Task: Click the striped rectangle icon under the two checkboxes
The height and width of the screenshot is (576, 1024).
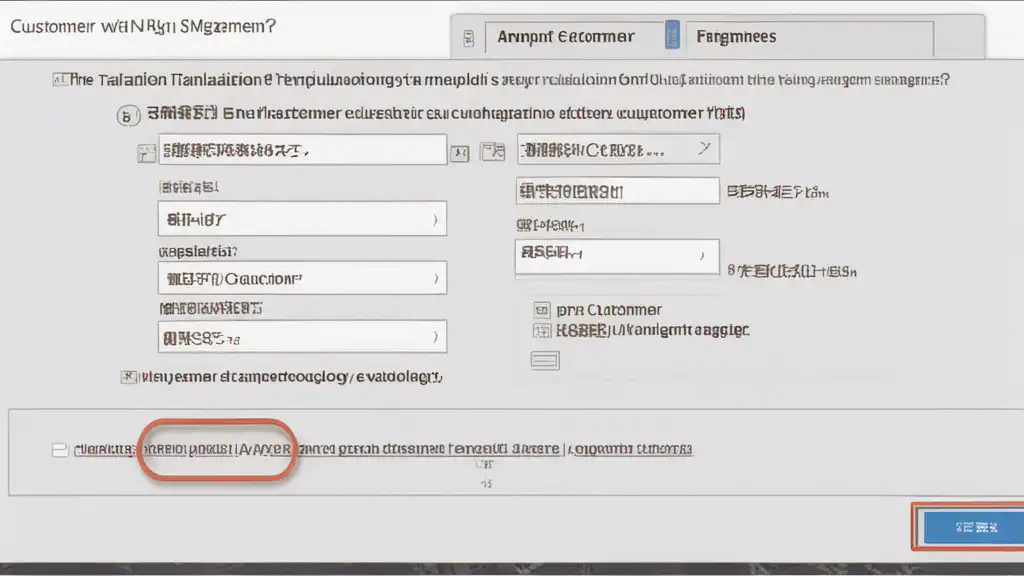Action: 545,360
